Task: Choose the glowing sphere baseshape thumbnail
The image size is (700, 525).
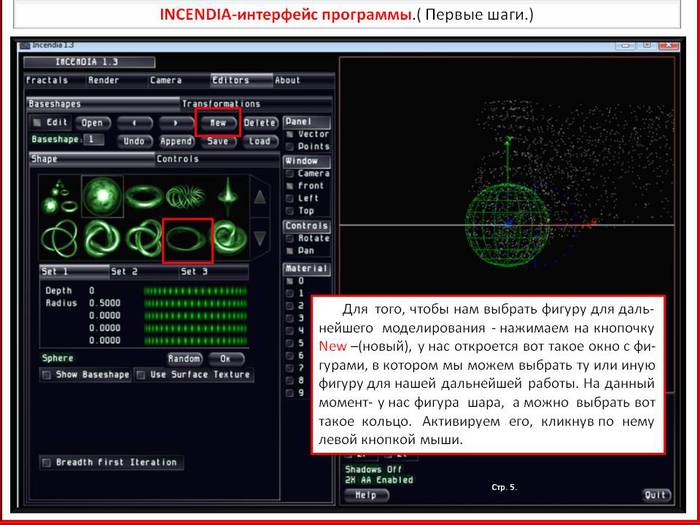Action: coord(103,196)
